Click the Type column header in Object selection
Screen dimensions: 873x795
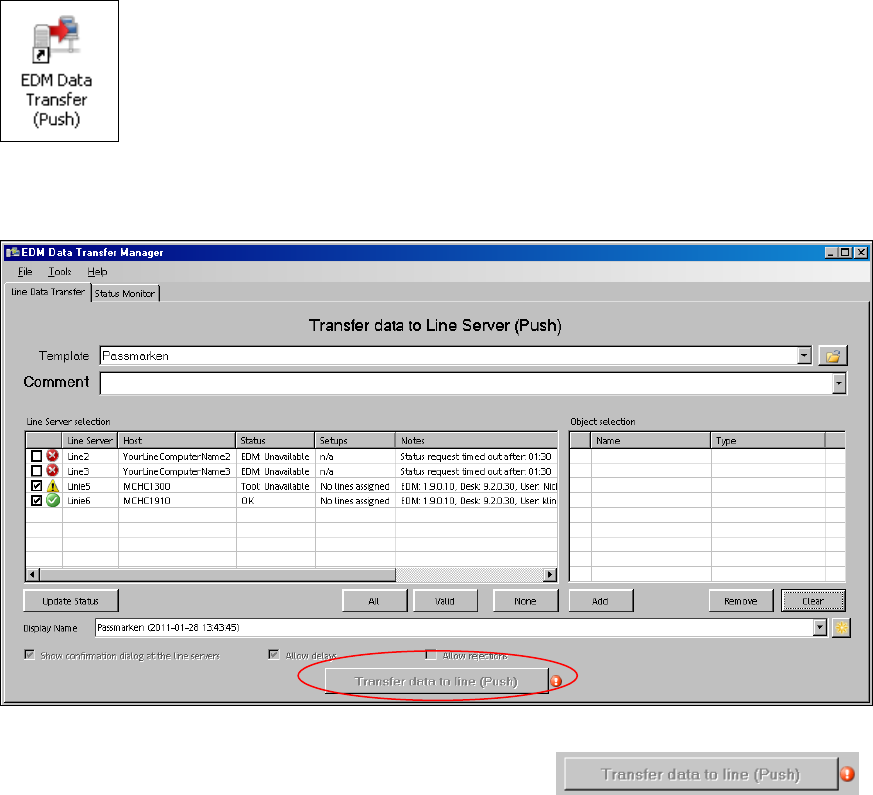pyautogui.click(x=768, y=440)
